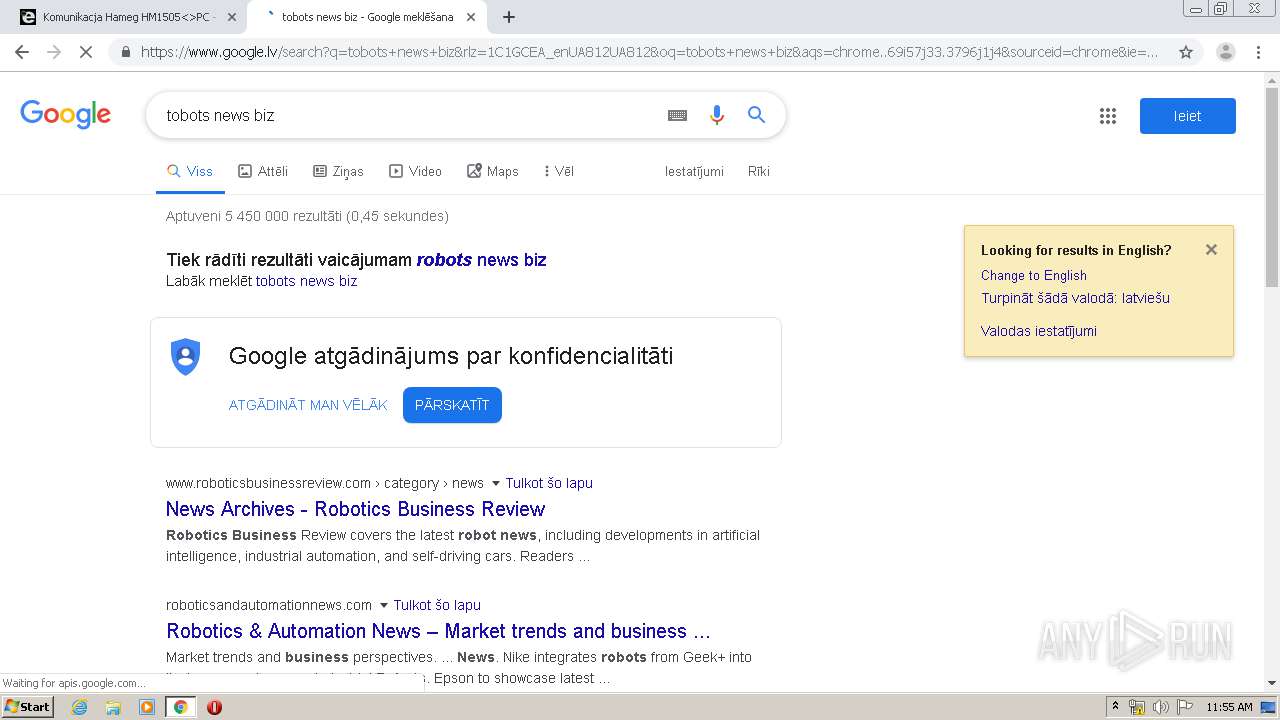Click the Chrome back arrow

pyautogui.click(x=22, y=52)
